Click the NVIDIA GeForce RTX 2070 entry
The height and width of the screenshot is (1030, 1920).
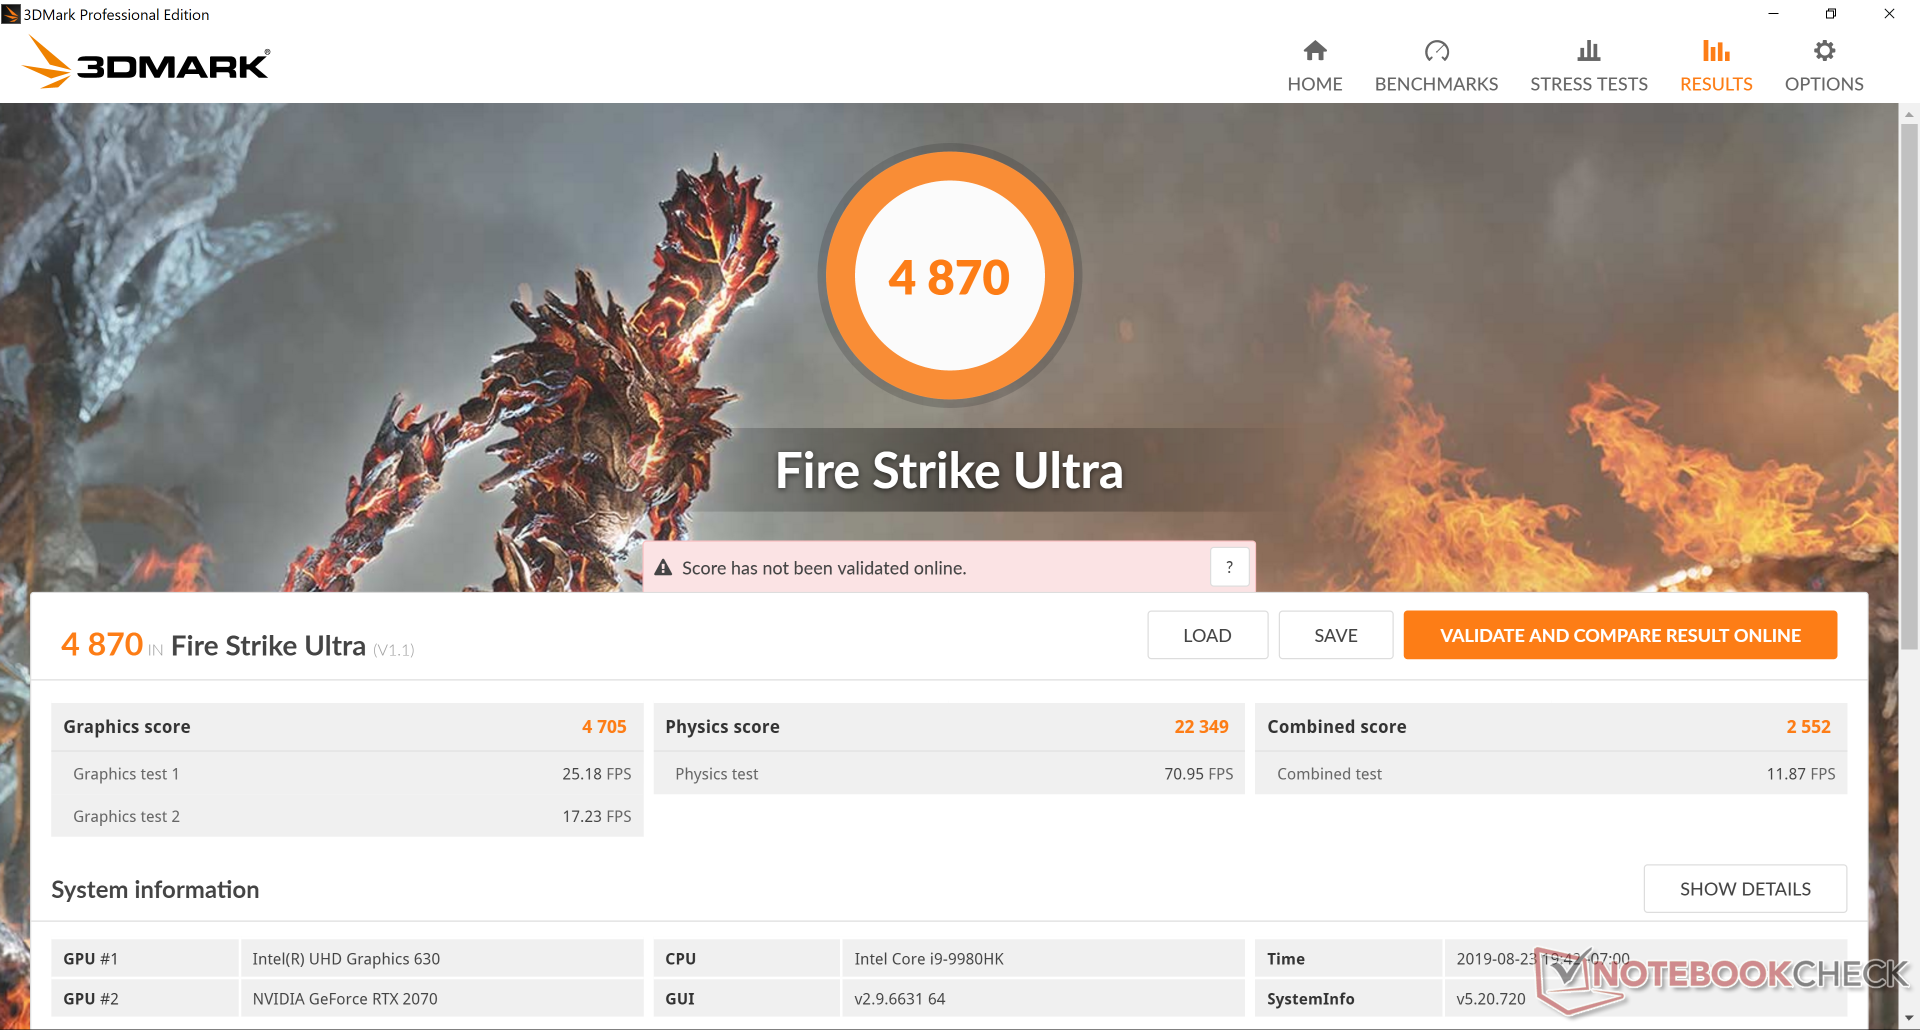345,999
